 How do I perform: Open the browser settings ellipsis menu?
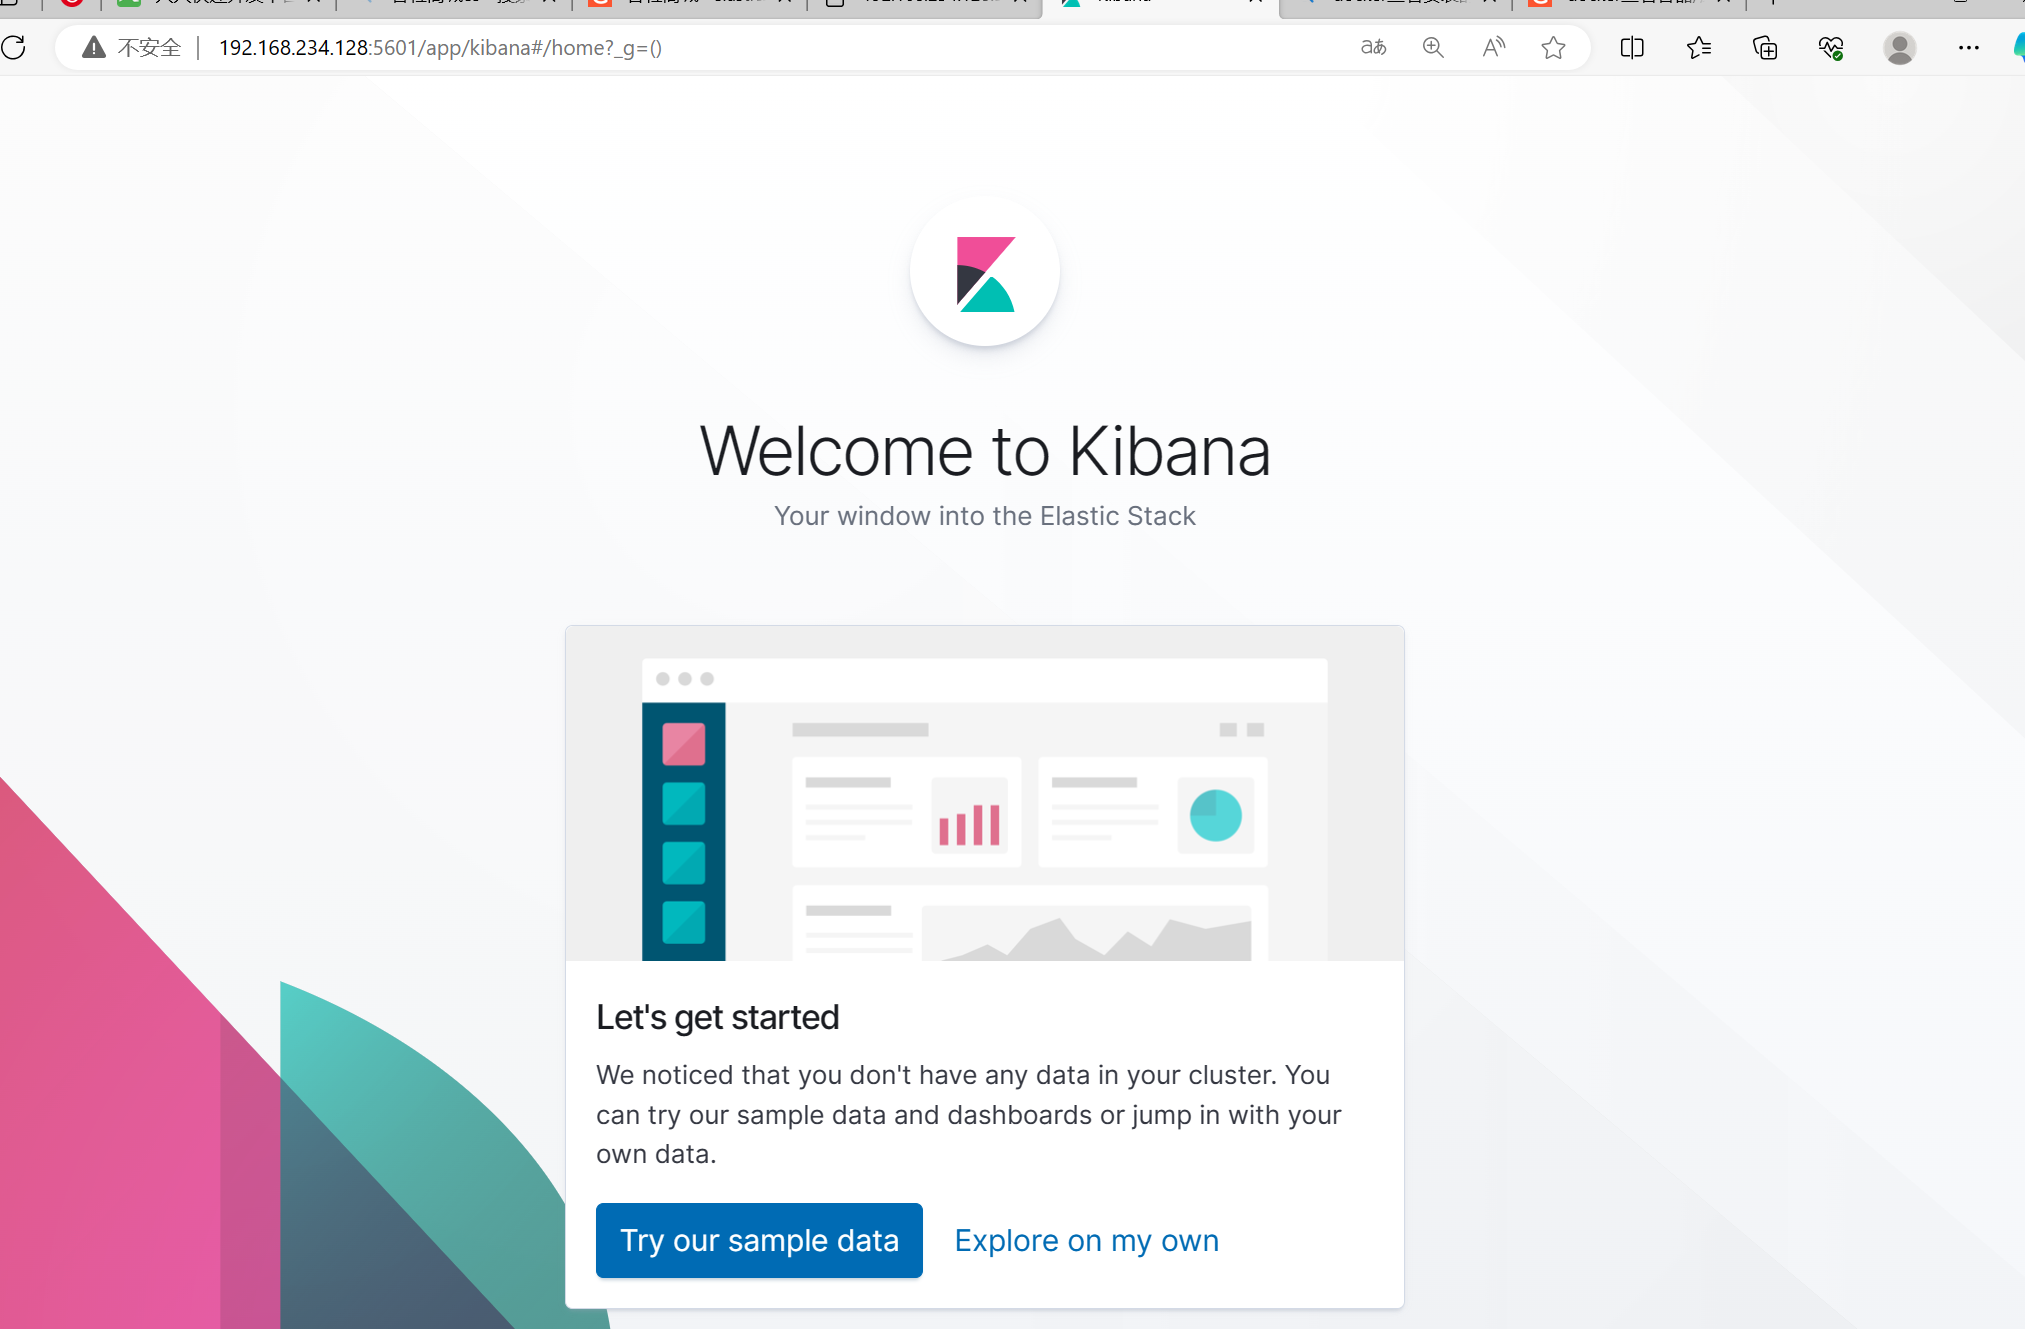point(1968,47)
